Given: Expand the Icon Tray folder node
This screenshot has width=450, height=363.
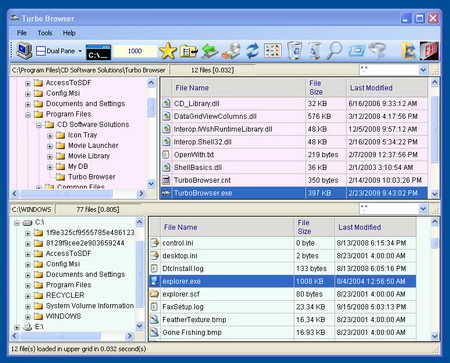Looking at the screenshot, I should click(50, 135).
